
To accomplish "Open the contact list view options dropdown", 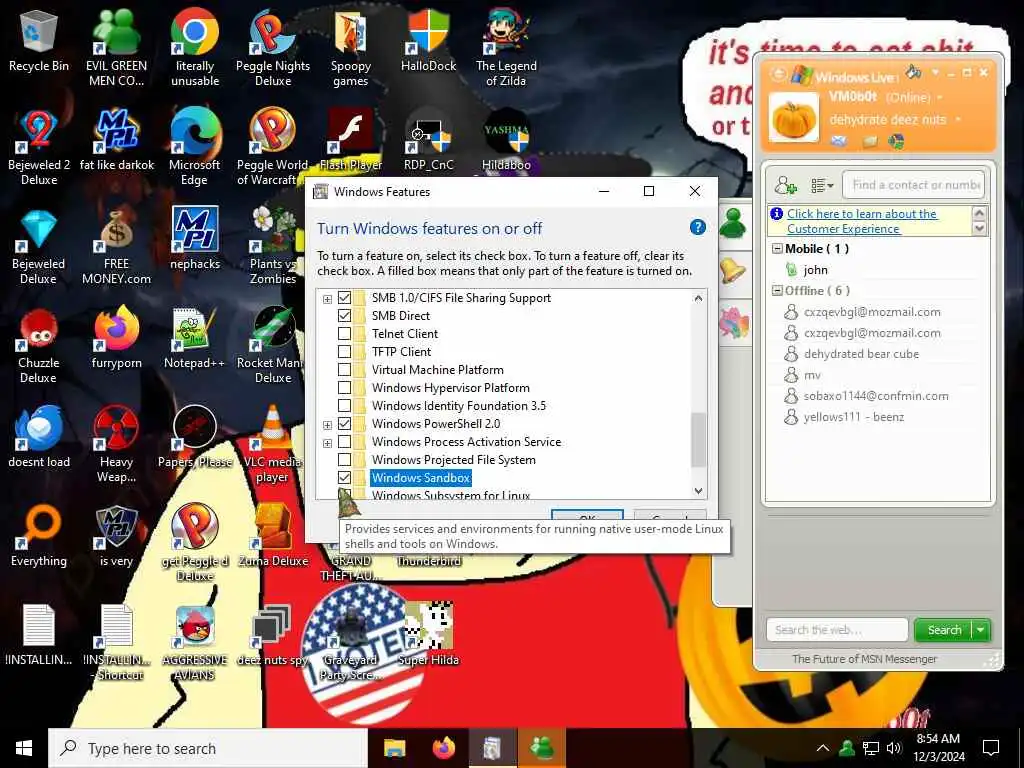I will click(822, 185).
